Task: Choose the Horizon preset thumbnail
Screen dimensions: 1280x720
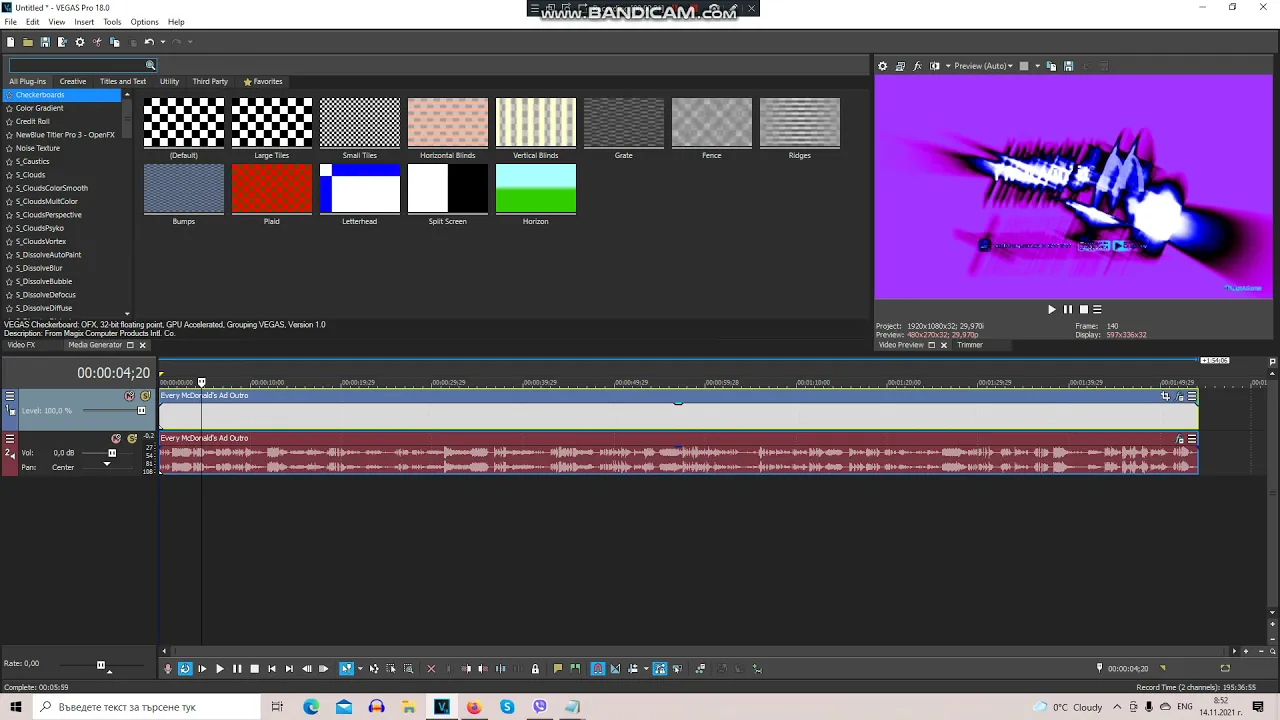Action: [536, 189]
